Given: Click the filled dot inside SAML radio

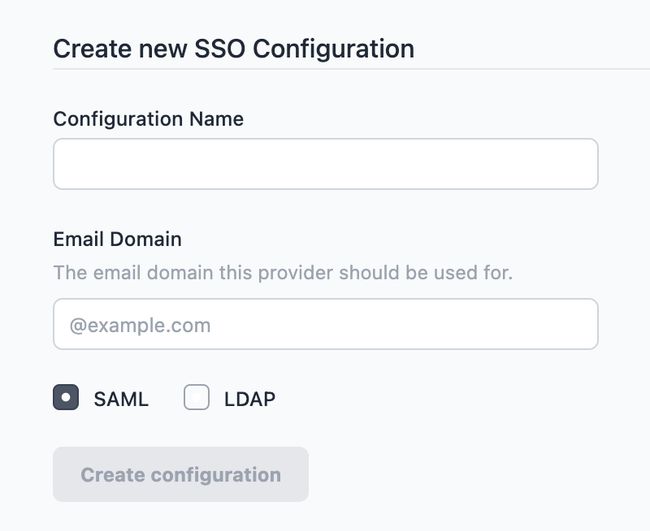Looking at the screenshot, I should tap(66, 398).
